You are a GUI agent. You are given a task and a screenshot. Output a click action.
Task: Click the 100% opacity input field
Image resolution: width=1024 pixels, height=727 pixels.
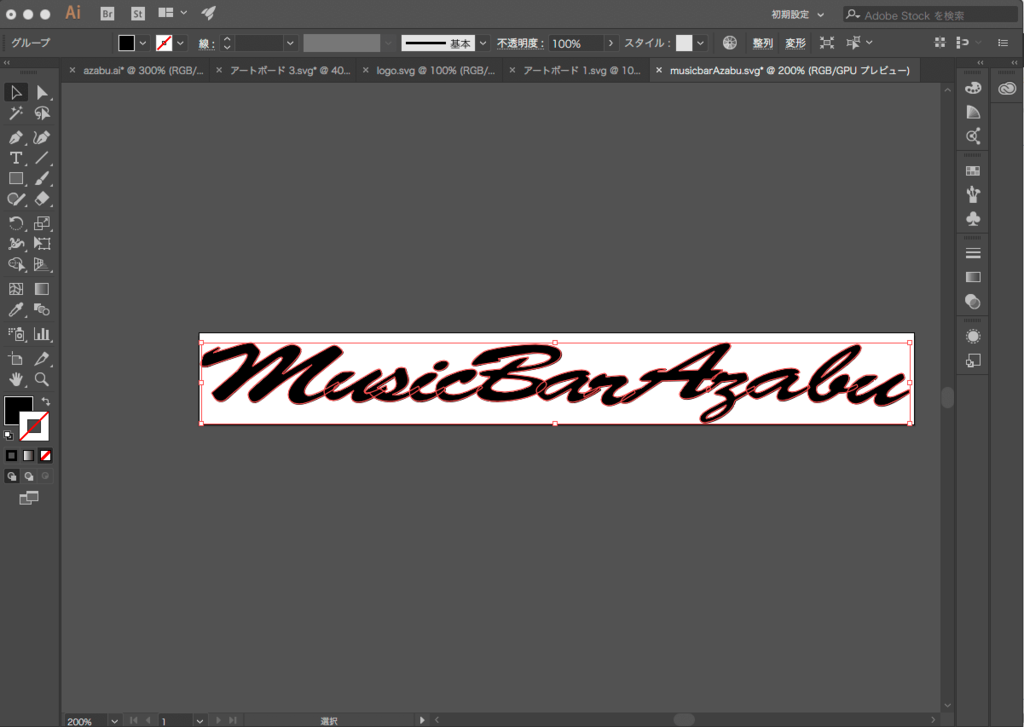[575, 43]
